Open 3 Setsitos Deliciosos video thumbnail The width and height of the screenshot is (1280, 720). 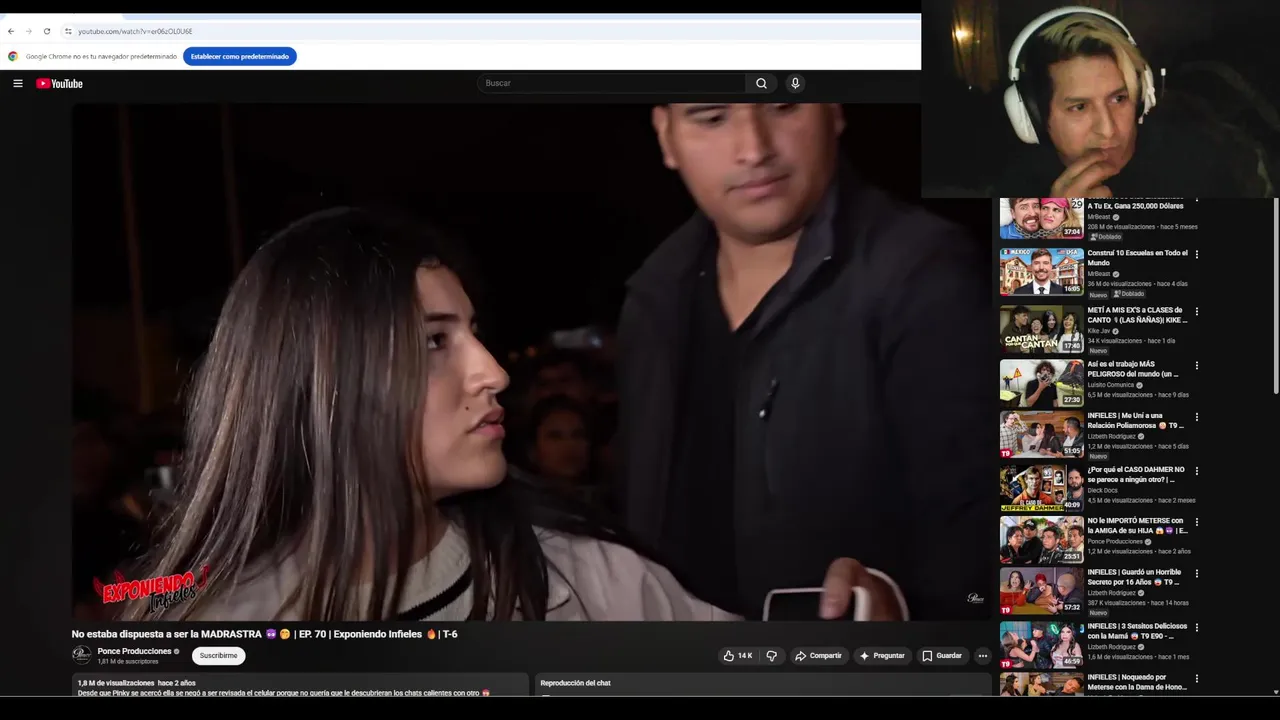(x=1041, y=645)
